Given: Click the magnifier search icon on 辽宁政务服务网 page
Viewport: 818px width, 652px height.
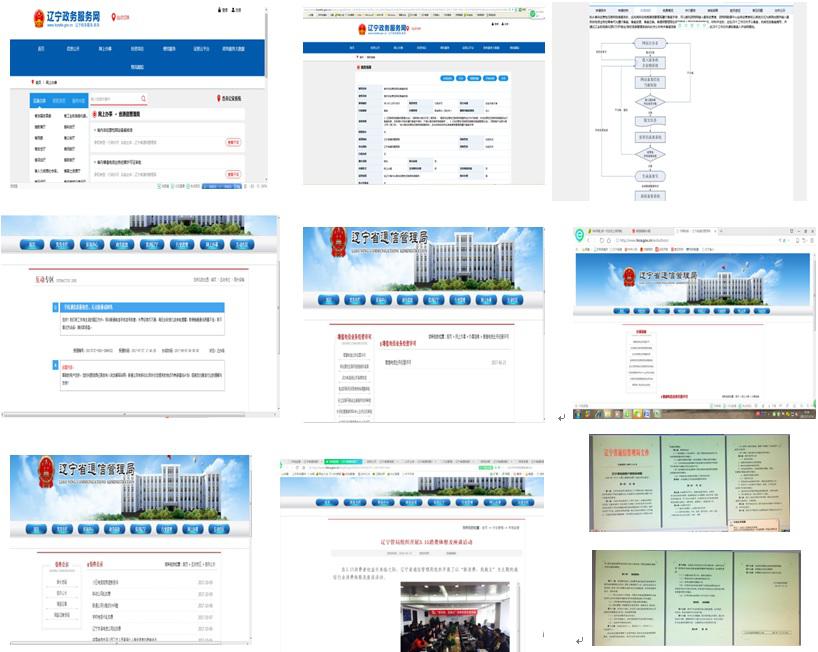Looking at the screenshot, I should click(x=143, y=99).
